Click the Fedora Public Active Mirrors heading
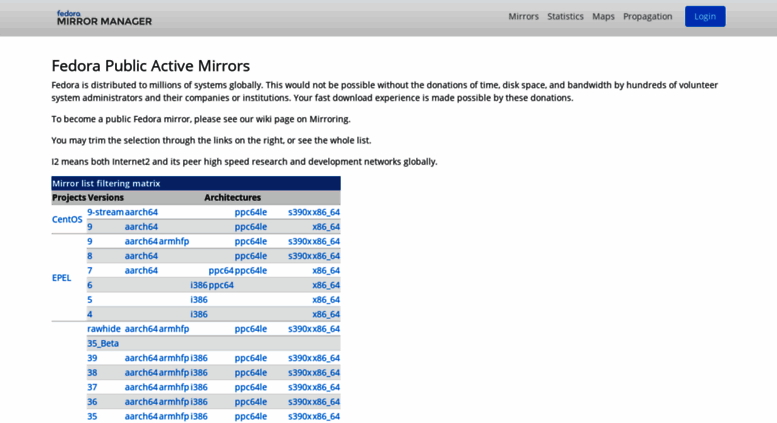 151,66
